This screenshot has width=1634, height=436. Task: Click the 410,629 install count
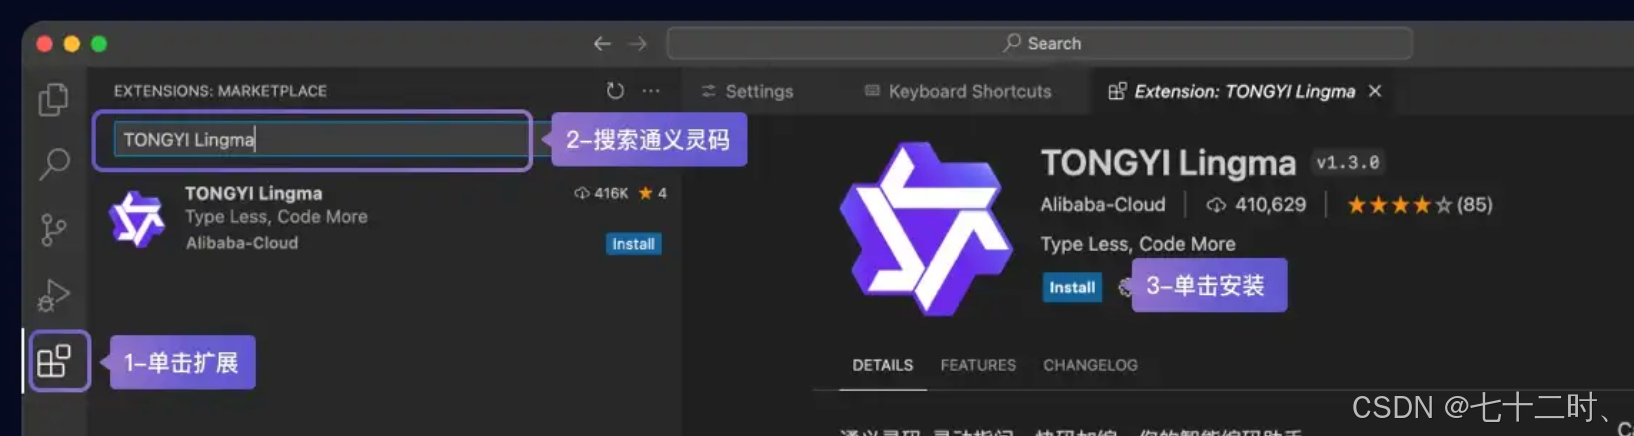point(1257,205)
